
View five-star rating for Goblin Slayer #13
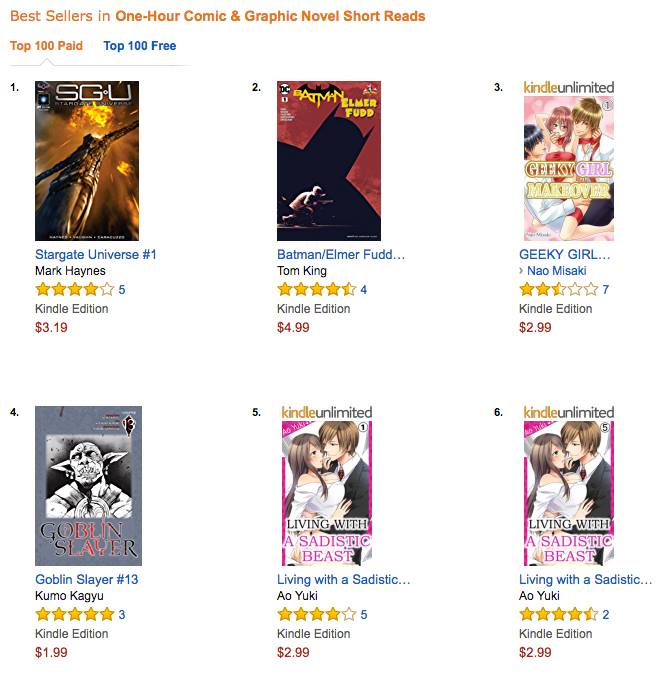(x=74, y=614)
